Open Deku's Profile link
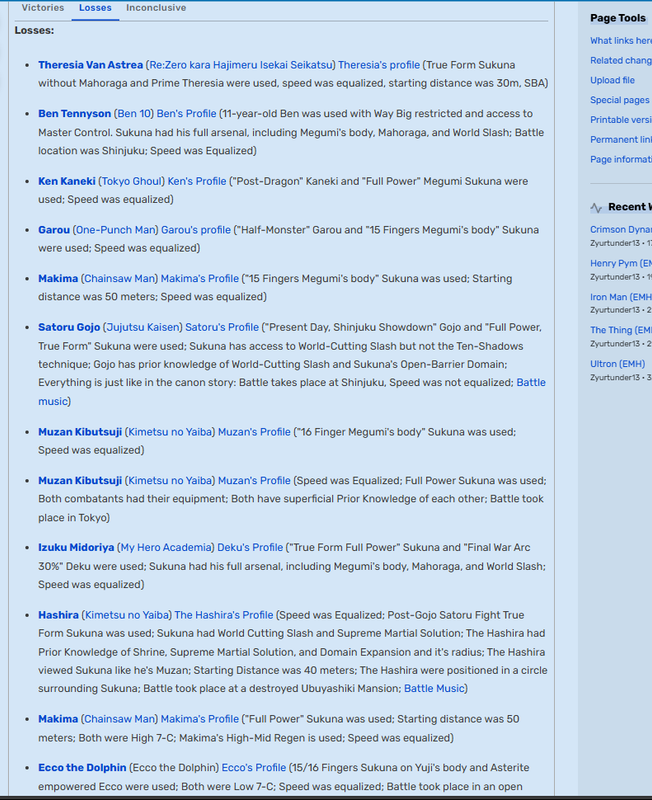 coord(250,547)
